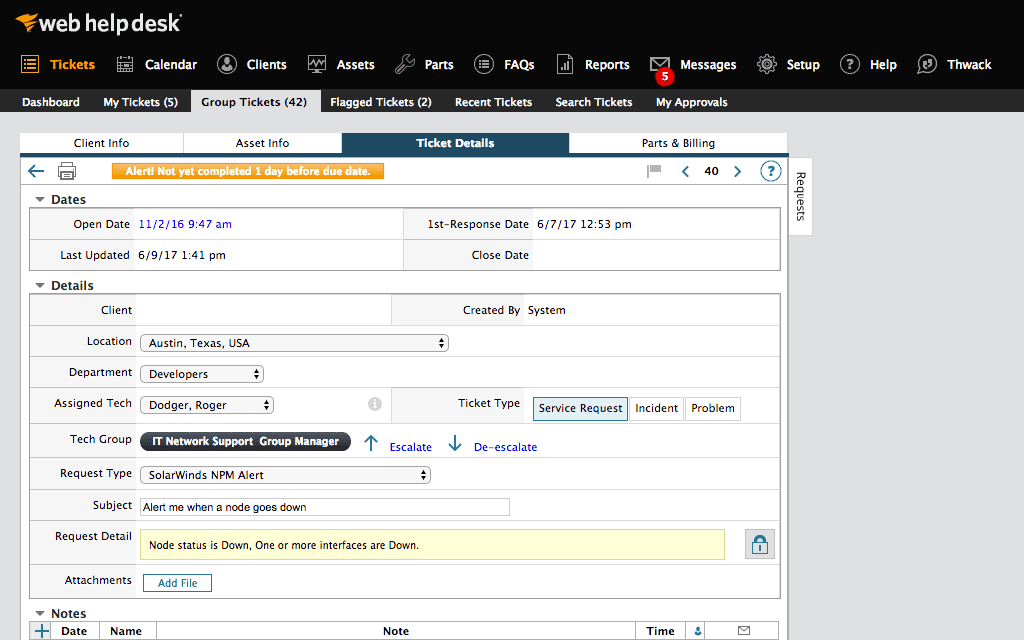This screenshot has height=640, width=1024.
Task: Print the ticket with the printer icon
Action: 67,171
